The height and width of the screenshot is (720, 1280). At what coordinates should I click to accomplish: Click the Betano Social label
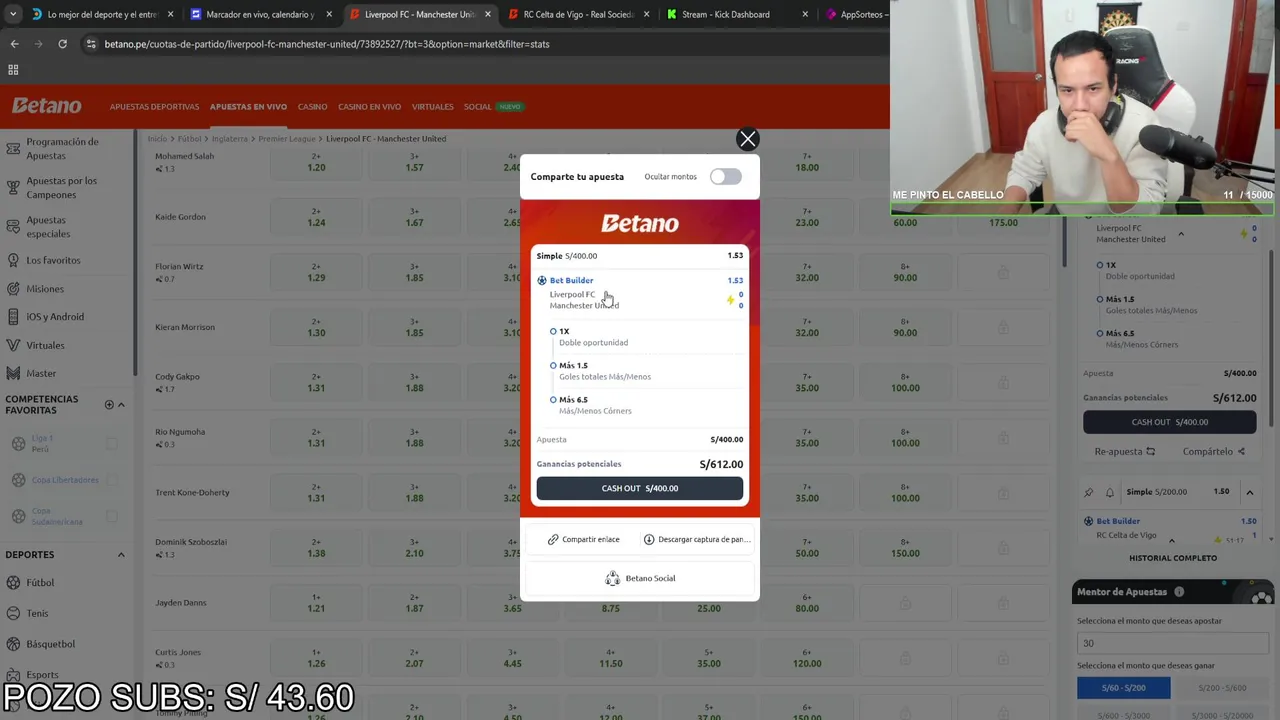(x=650, y=578)
